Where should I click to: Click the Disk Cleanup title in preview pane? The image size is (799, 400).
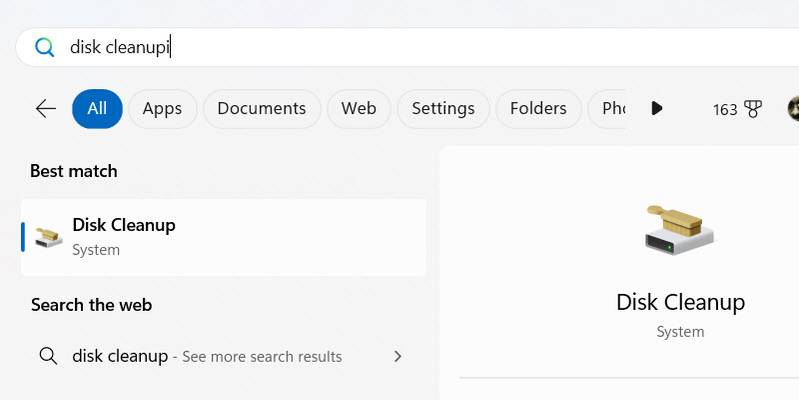point(680,302)
